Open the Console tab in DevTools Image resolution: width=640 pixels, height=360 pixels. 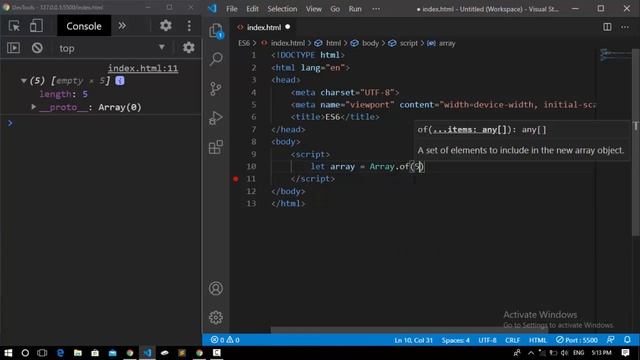[x=84, y=26]
